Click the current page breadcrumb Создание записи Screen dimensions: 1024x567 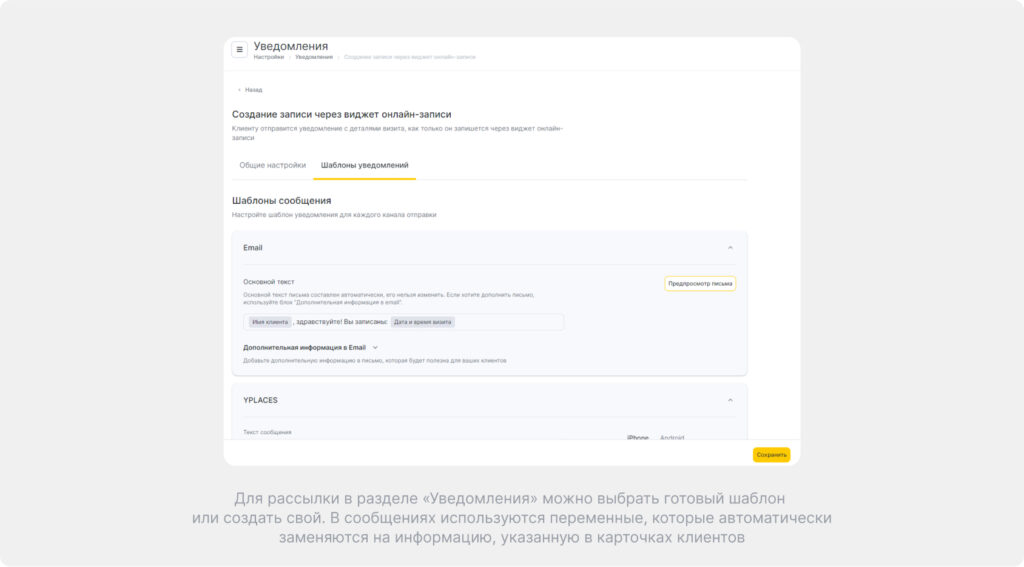coord(409,57)
